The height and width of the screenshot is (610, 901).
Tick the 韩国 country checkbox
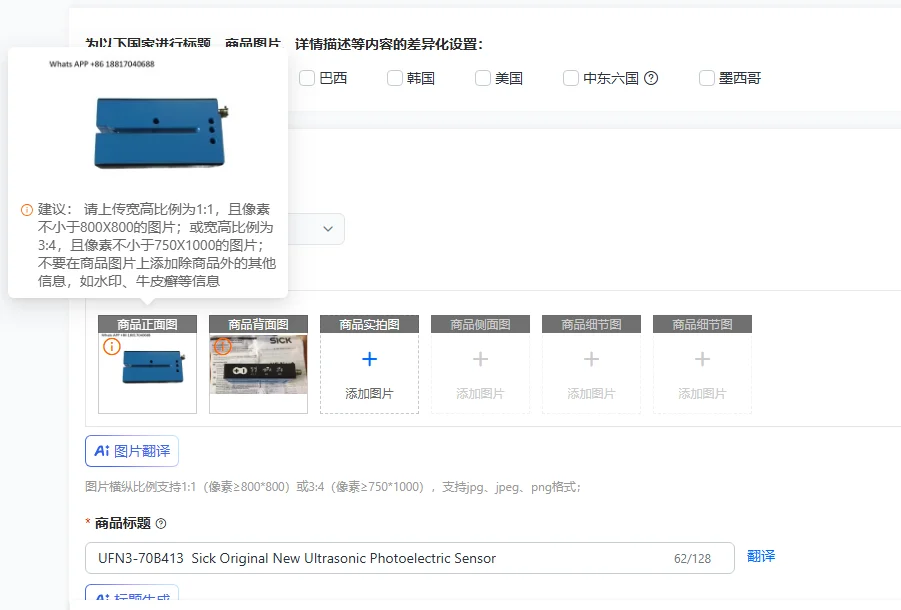click(395, 78)
